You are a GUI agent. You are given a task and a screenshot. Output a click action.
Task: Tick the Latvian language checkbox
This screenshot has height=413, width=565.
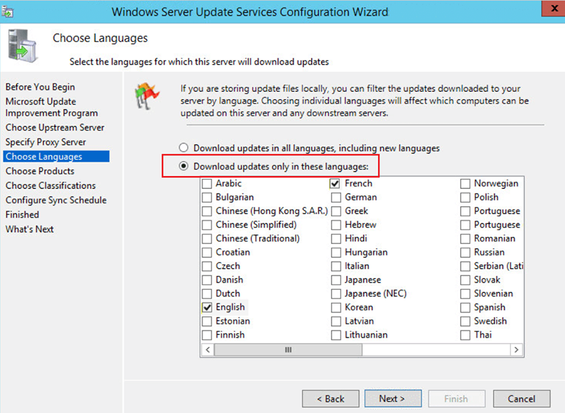pos(336,321)
